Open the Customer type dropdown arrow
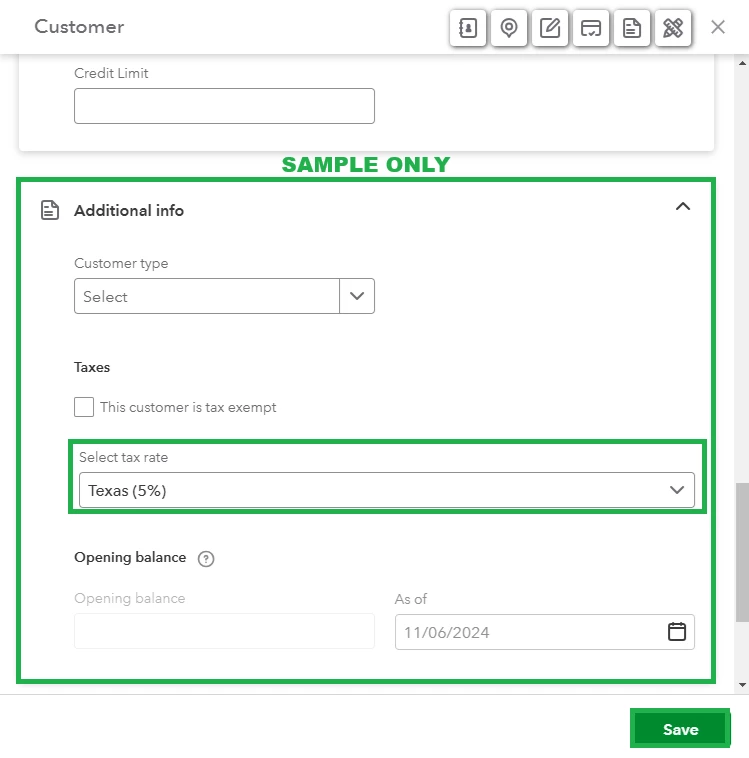This screenshot has width=749, height=758. click(x=357, y=296)
